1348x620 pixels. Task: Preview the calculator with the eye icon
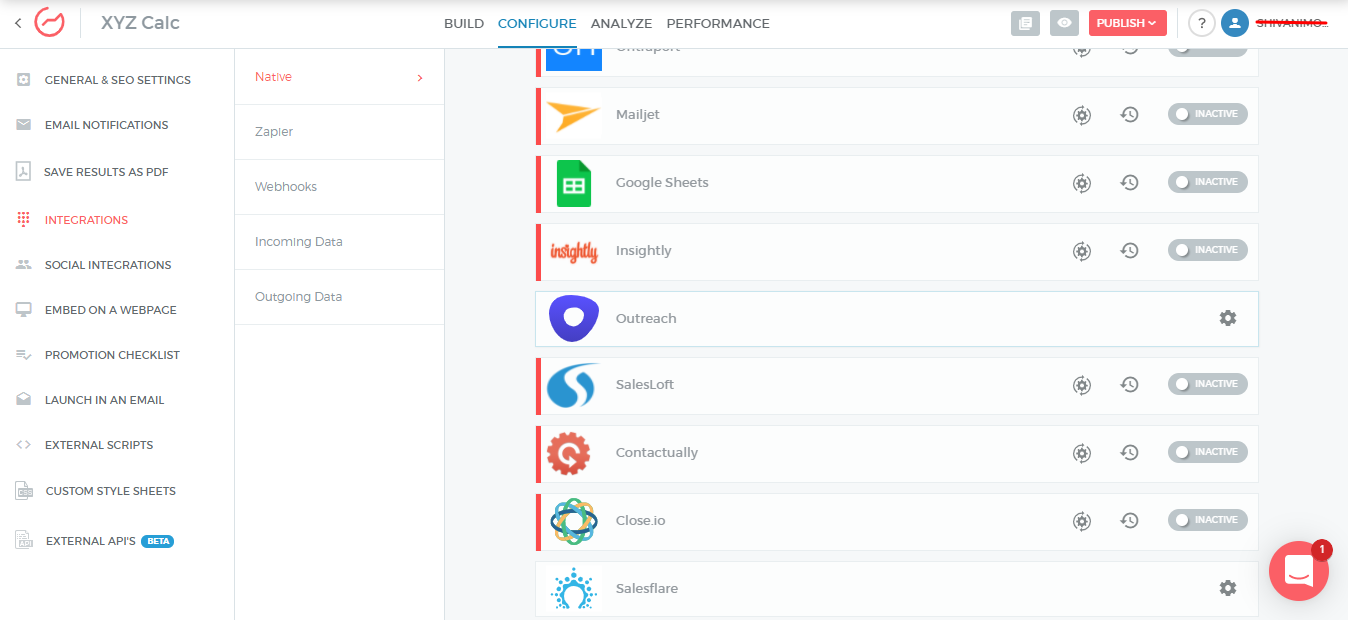point(1065,23)
